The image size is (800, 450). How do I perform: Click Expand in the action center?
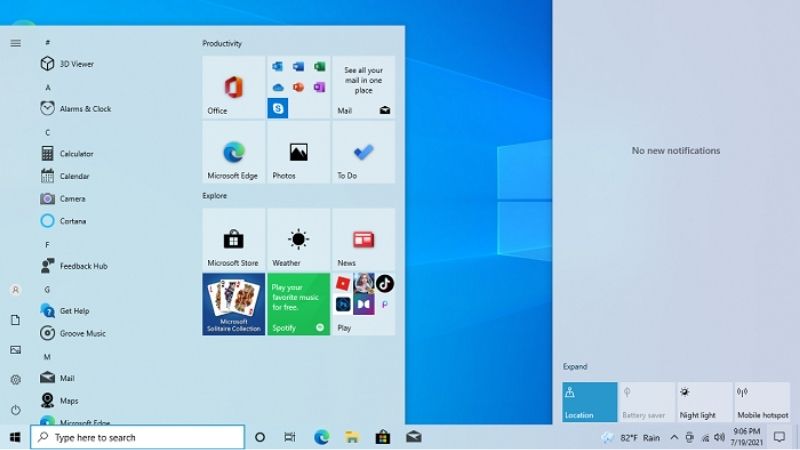pyautogui.click(x=574, y=367)
